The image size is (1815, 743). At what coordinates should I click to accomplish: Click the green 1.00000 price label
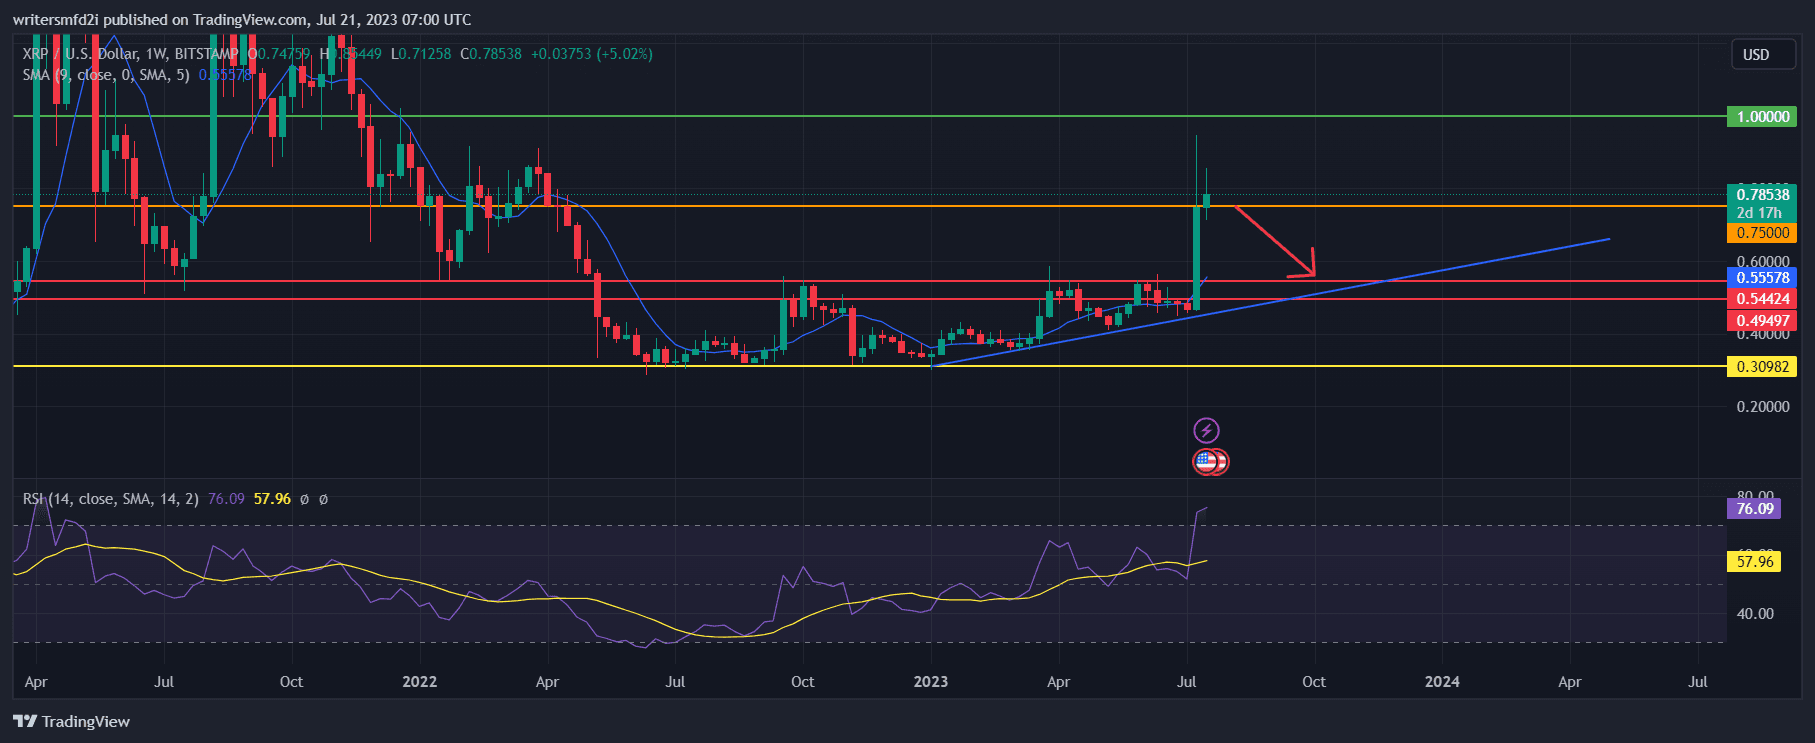point(1761,117)
